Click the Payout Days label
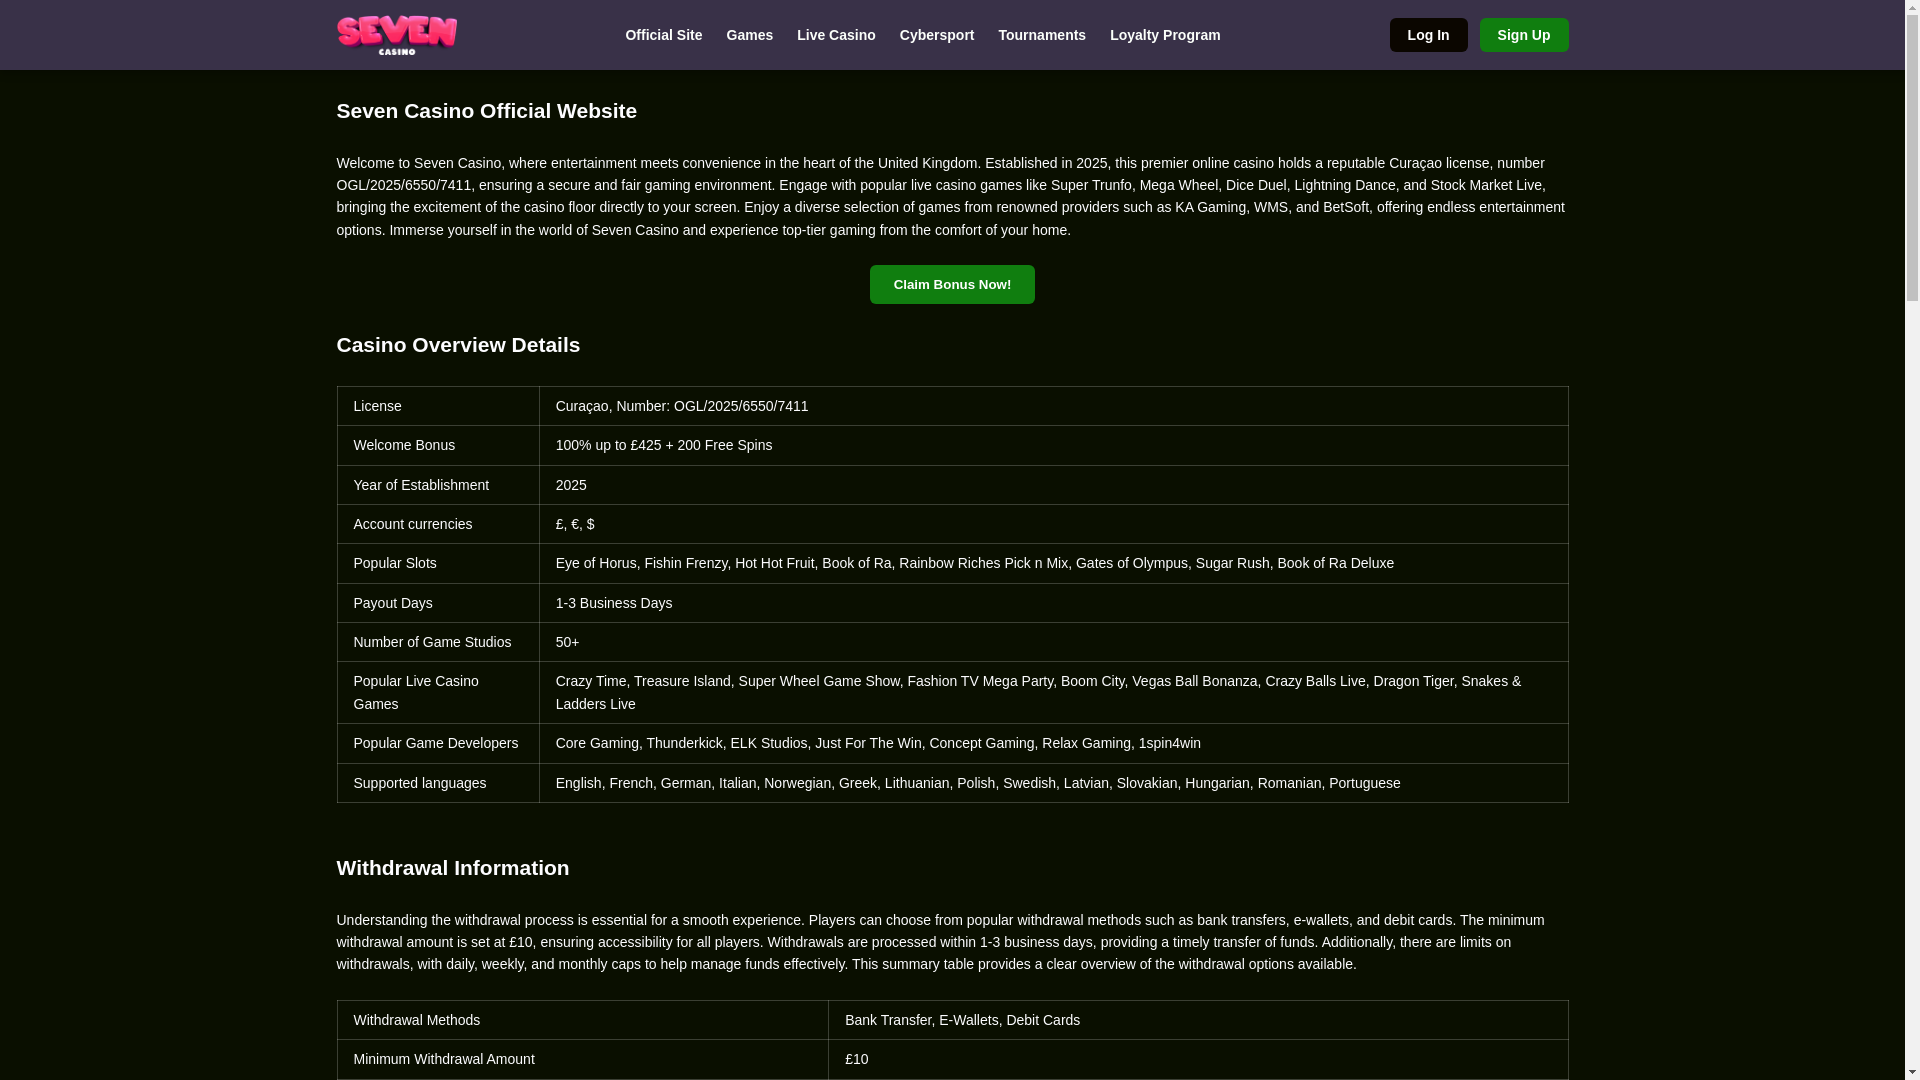 [x=438, y=603]
